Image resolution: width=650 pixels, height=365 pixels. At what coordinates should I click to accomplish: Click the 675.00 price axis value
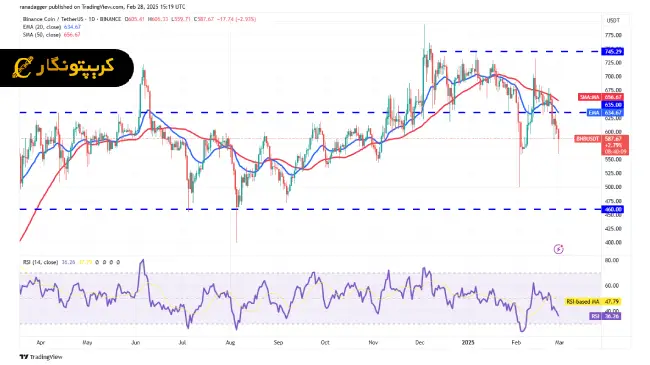[613, 90]
